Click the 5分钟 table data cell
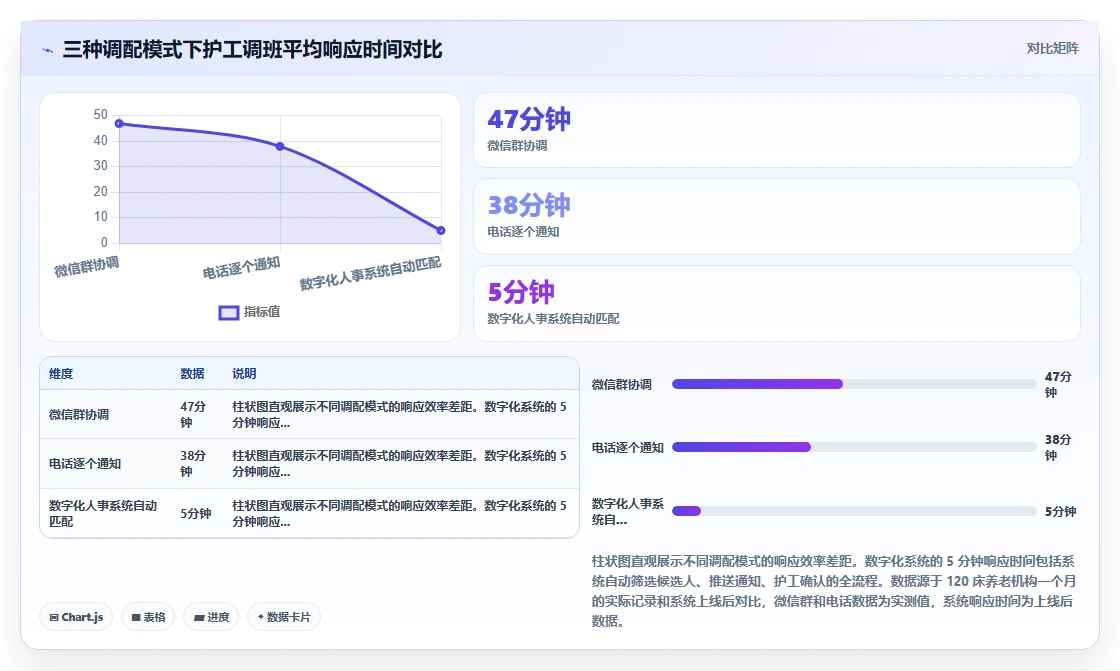This screenshot has height=671, width=1120. (x=196, y=514)
